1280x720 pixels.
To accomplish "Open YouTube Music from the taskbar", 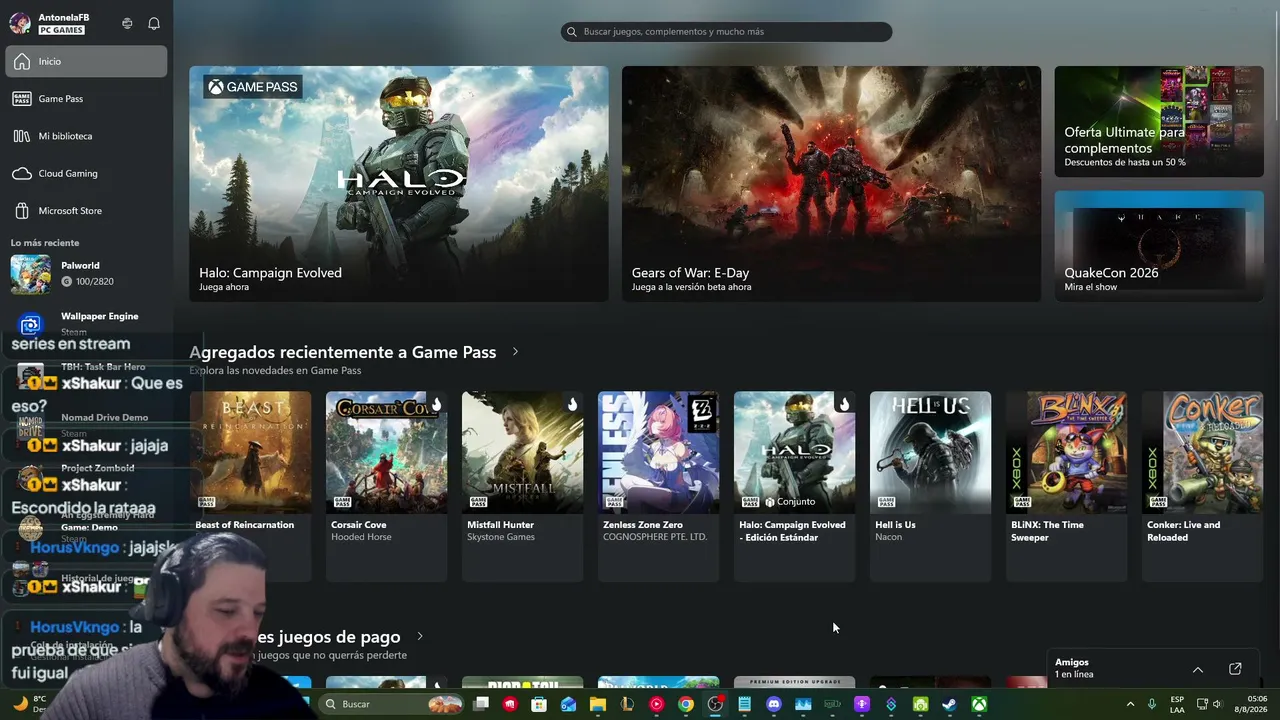I will tap(656, 704).
